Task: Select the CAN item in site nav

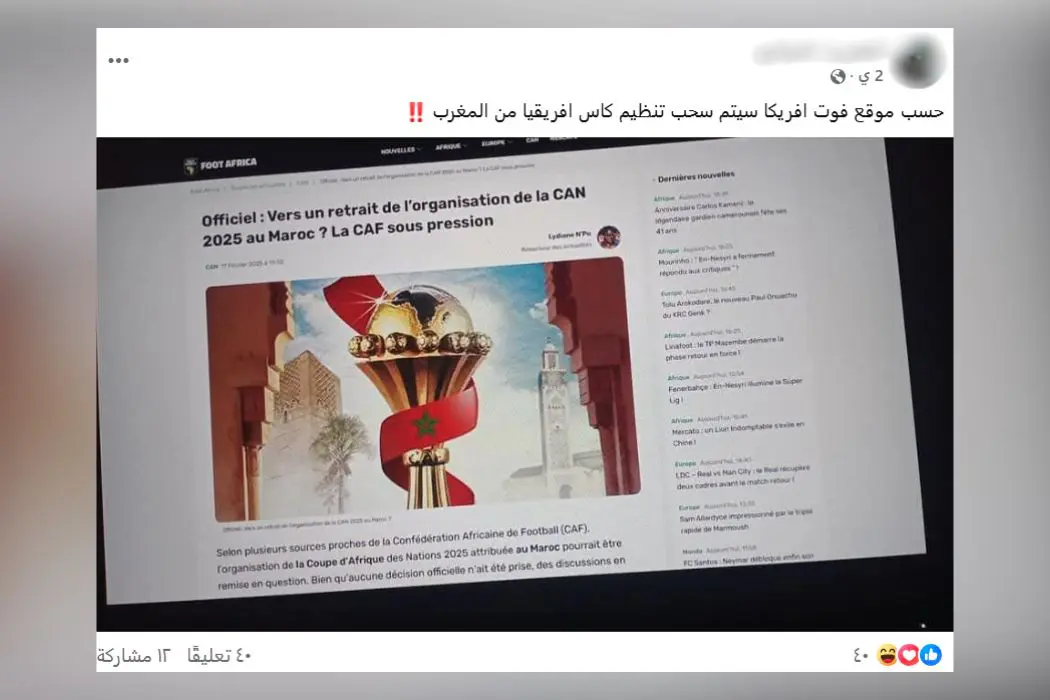Action: point(532,141)
